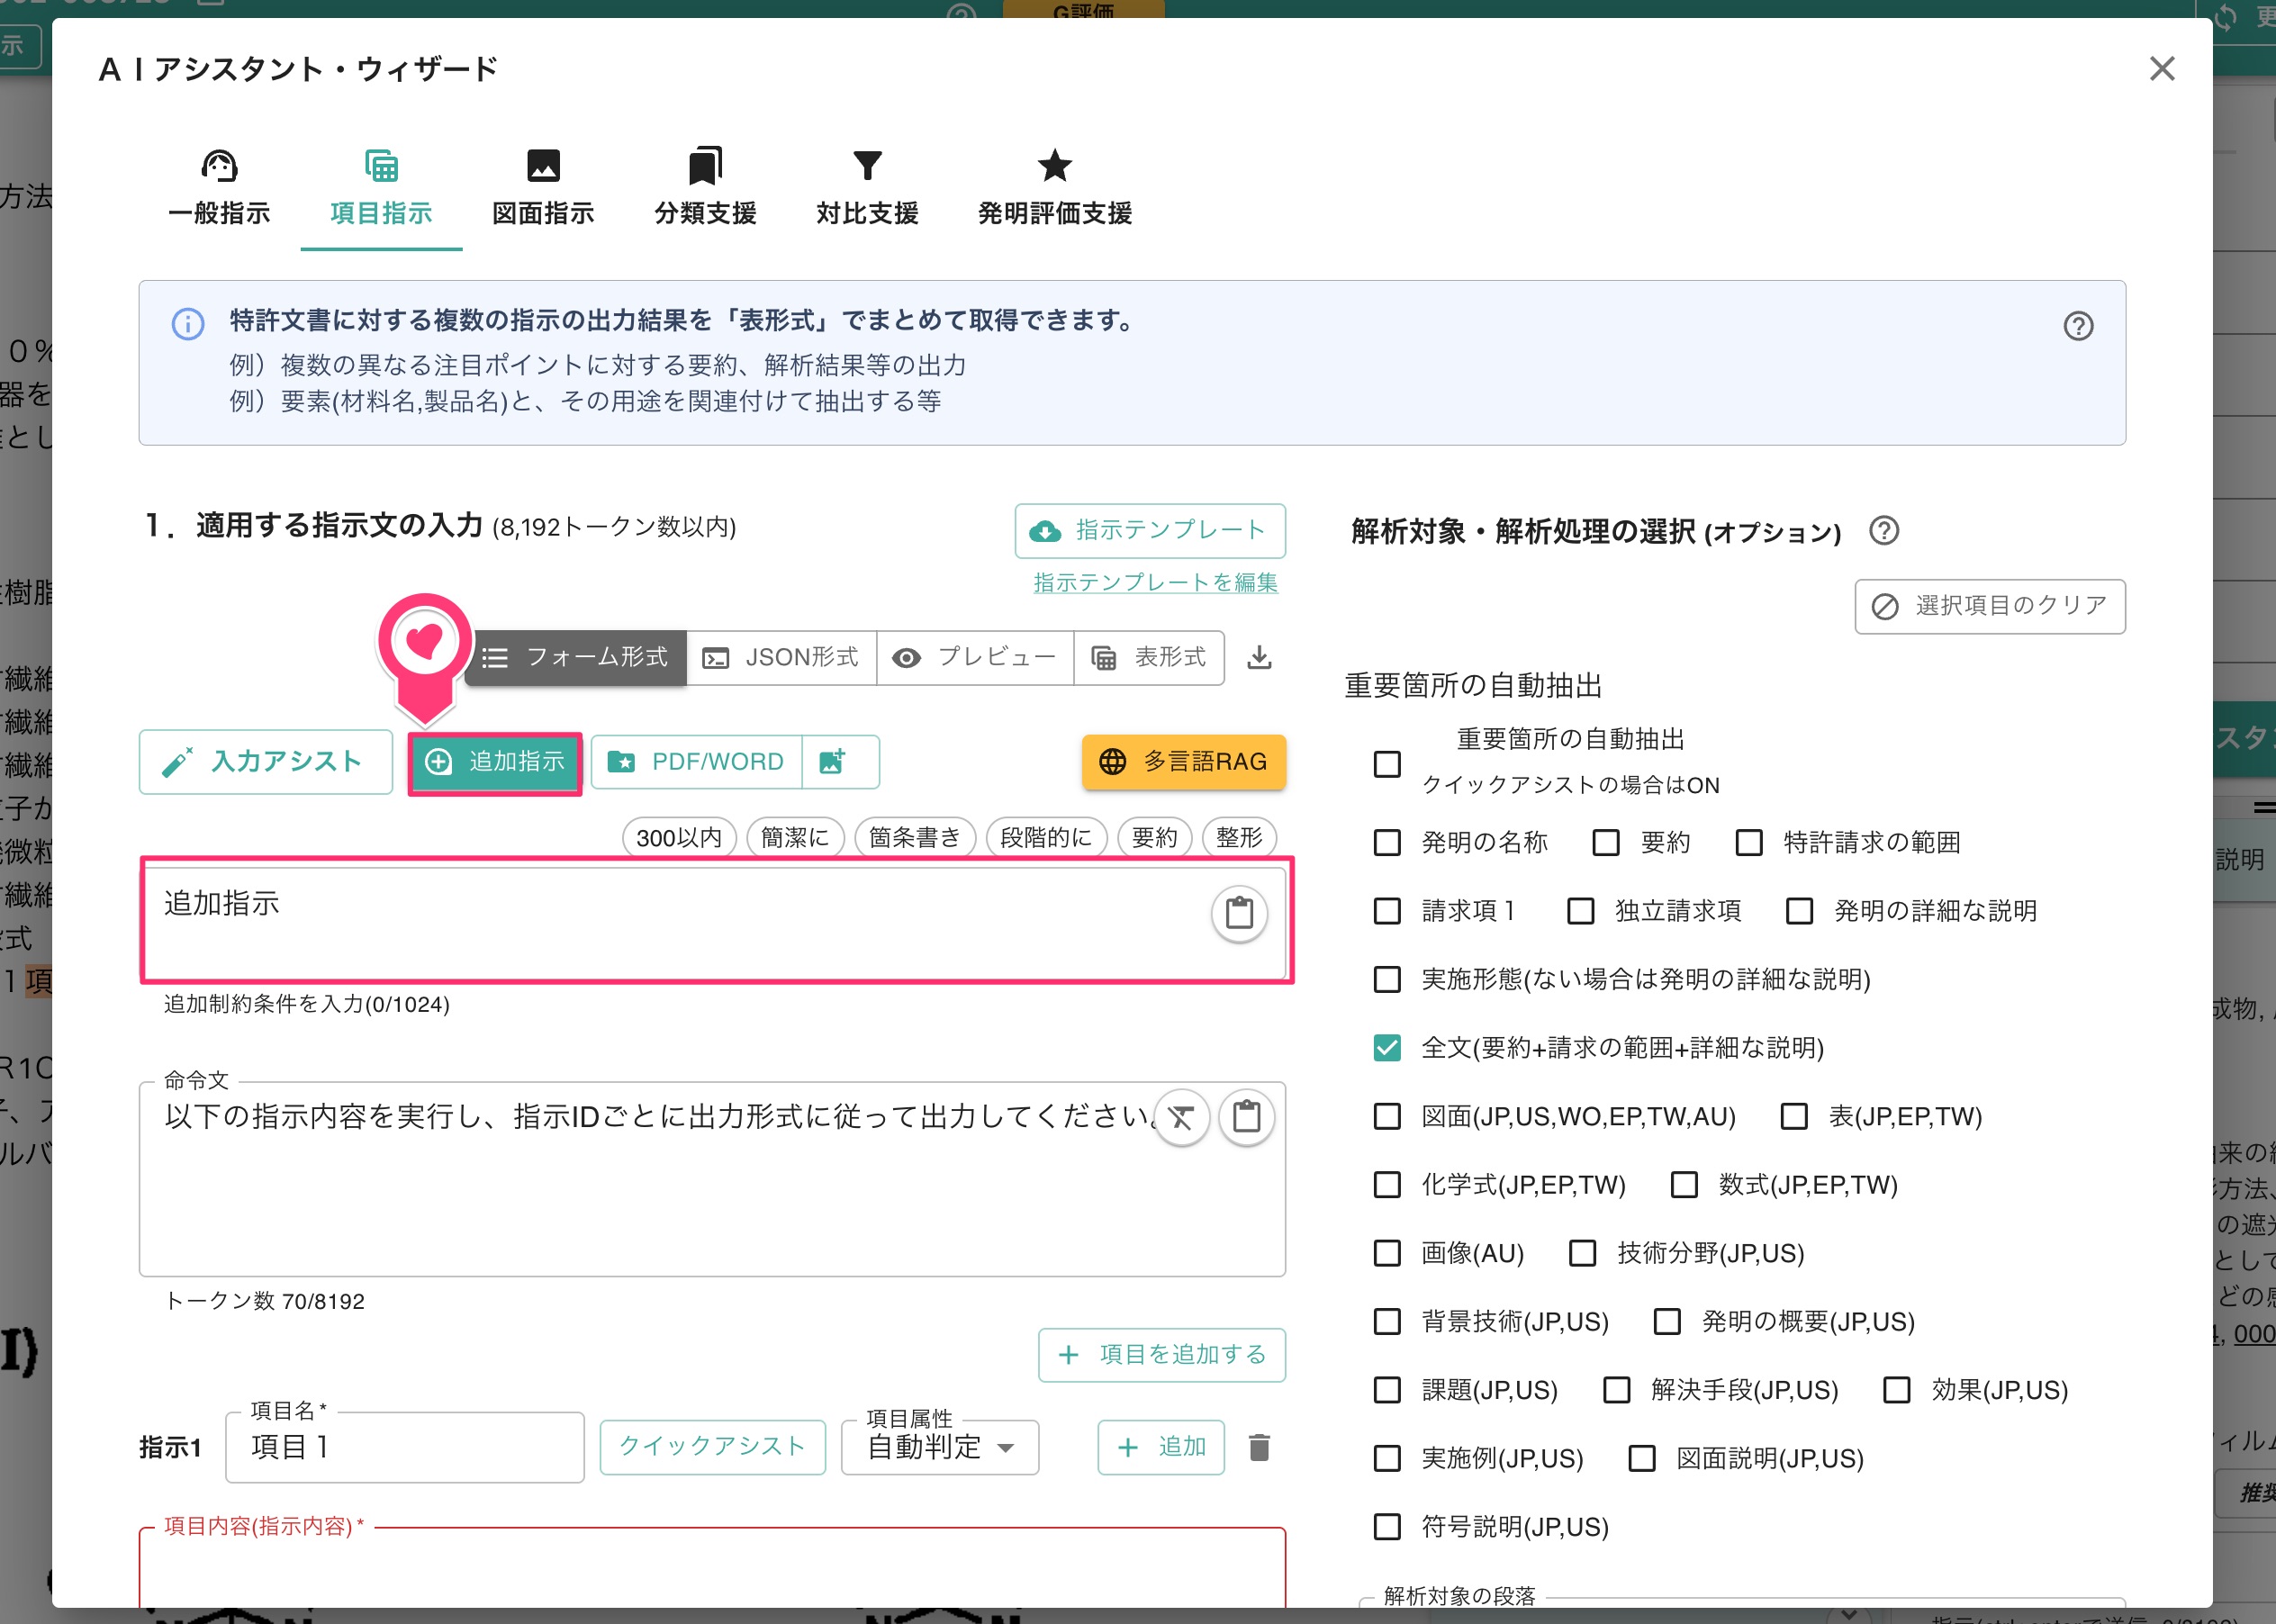Check the 請求項1 checkbox
Screen dimensions: 2276x1624
pos(1387,911)
